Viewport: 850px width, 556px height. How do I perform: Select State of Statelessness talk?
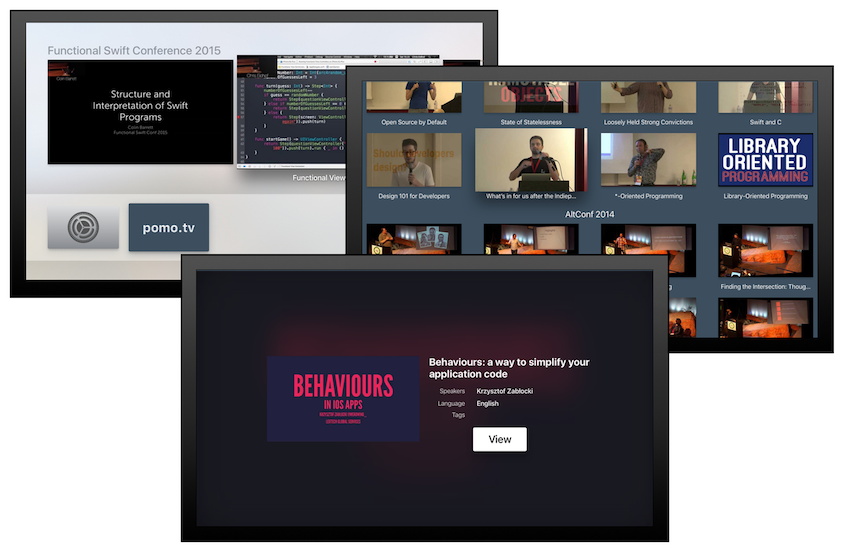tap(531, 98)
